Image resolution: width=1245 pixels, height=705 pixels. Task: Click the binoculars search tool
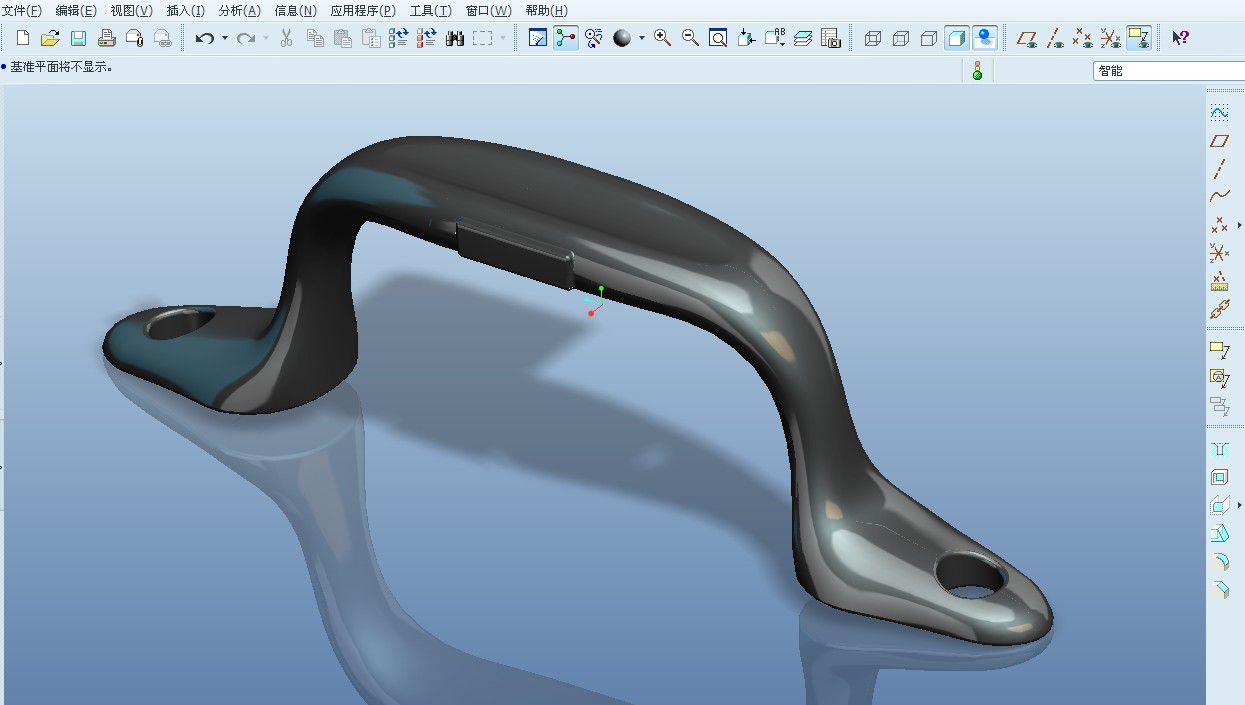point(454,38)
